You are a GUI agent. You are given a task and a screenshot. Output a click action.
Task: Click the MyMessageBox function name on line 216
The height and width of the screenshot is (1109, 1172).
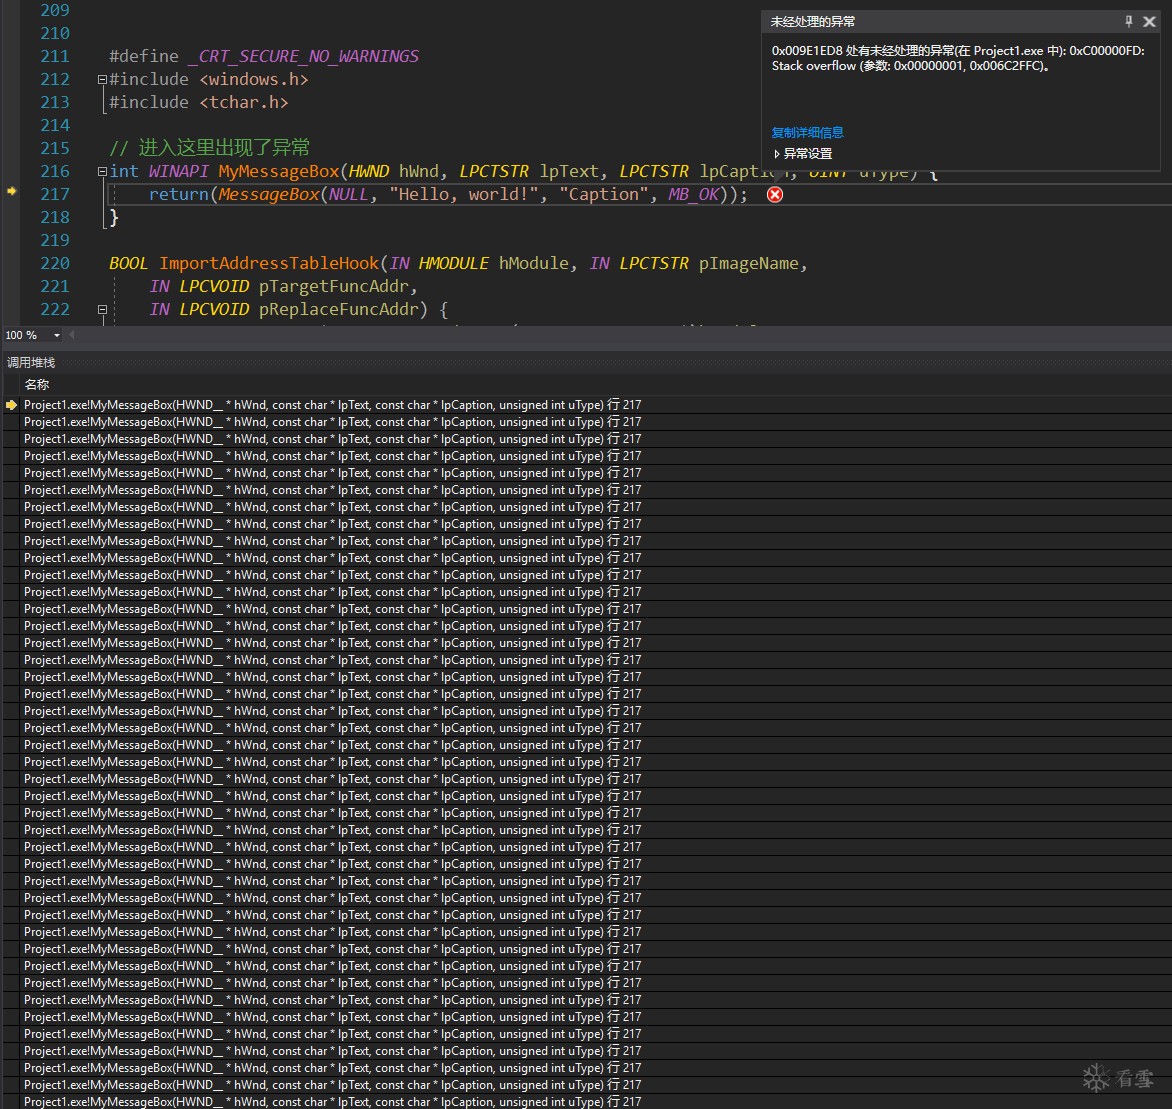(279, 171)
